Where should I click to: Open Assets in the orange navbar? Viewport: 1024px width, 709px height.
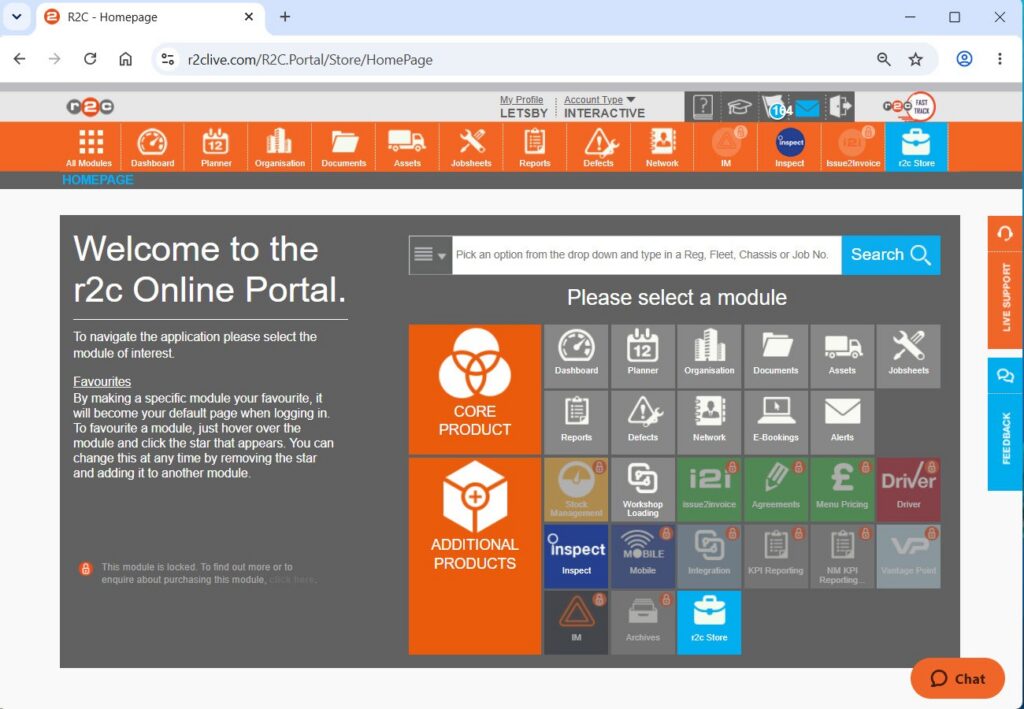coord(407,148)
